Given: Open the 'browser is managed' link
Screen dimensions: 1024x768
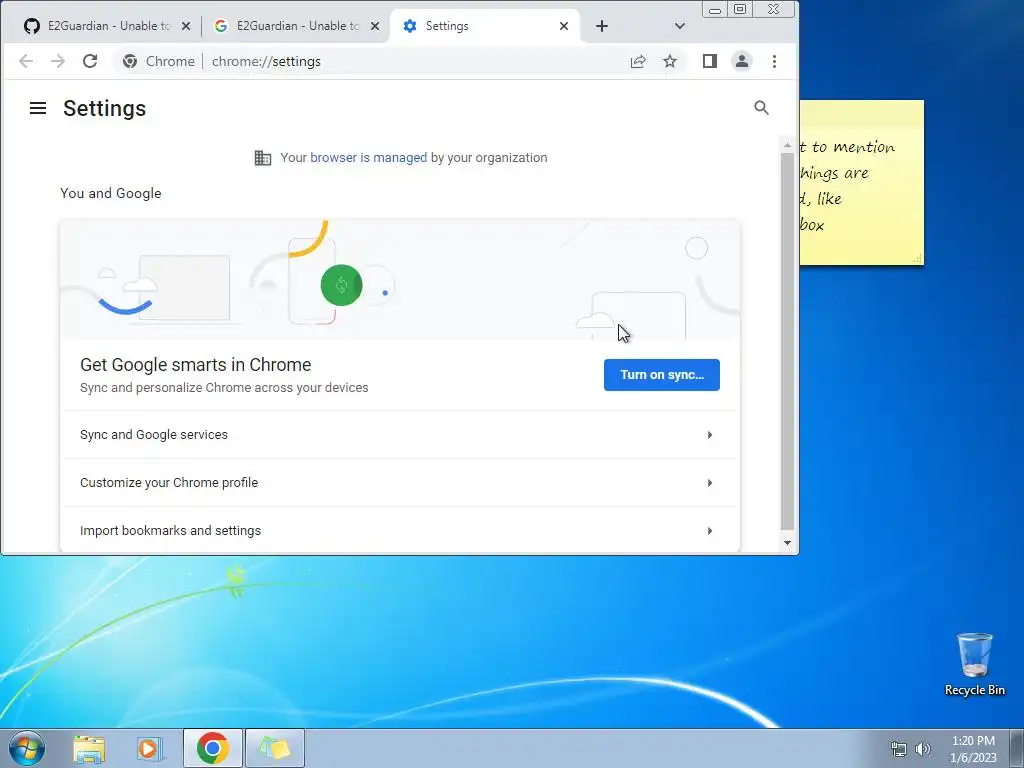Looking at the screenshot, I should 368,157.
